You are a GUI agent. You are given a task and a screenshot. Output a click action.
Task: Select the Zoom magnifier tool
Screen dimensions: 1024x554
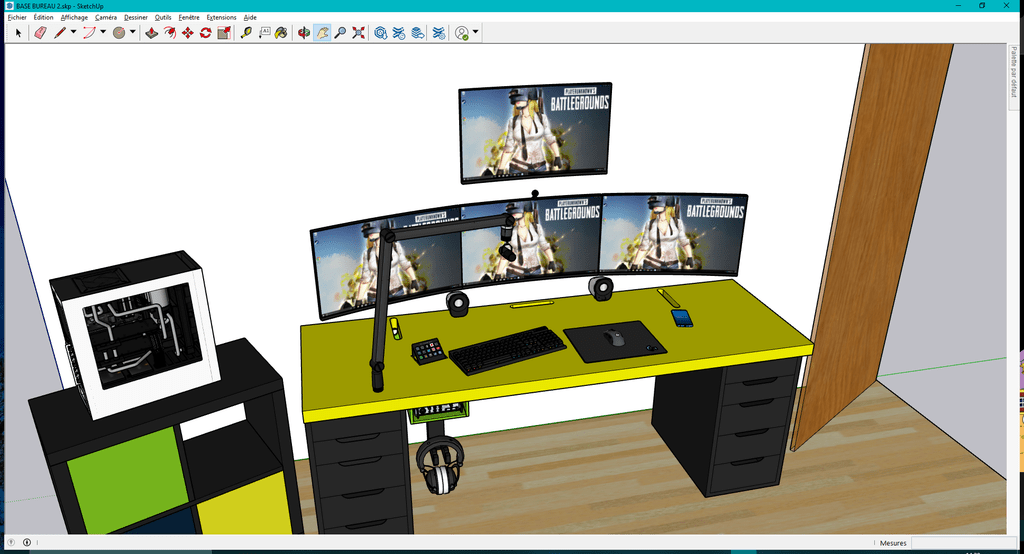340,32
